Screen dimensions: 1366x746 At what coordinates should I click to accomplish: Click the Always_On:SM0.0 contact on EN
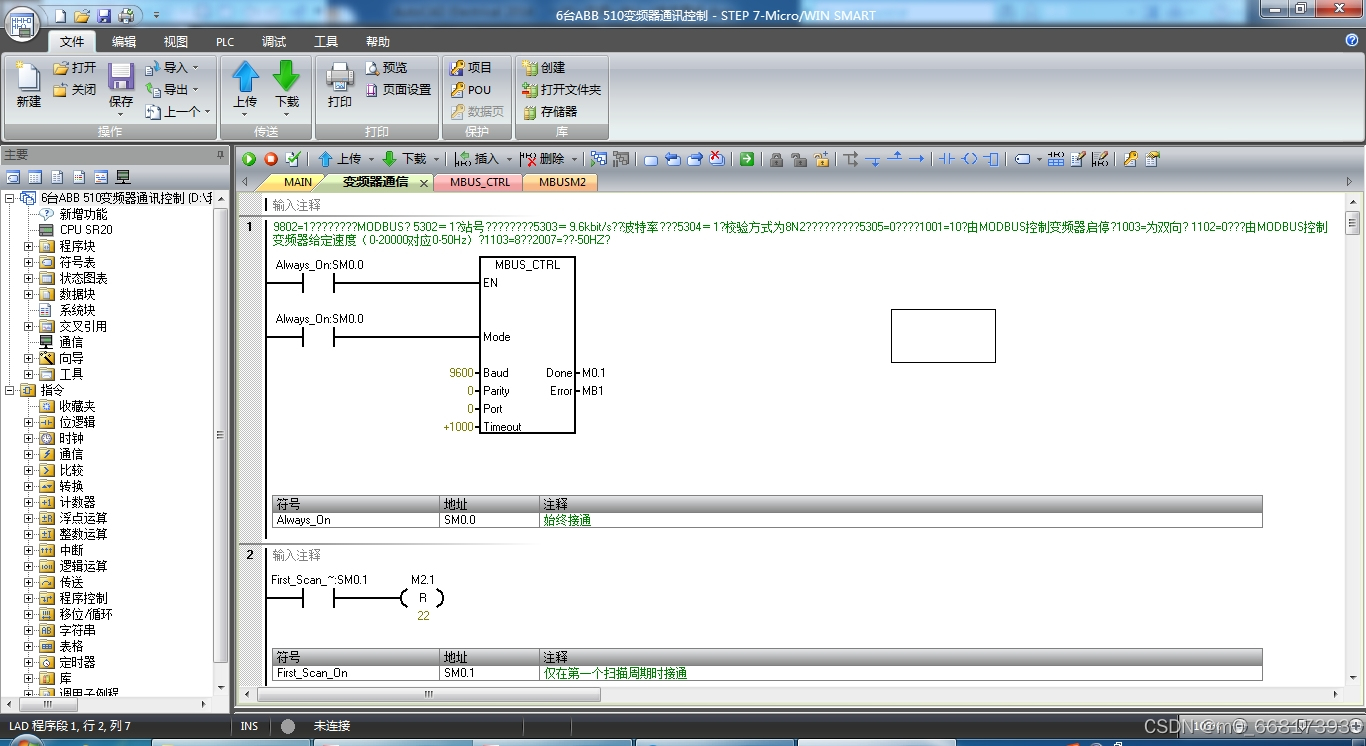318,283
